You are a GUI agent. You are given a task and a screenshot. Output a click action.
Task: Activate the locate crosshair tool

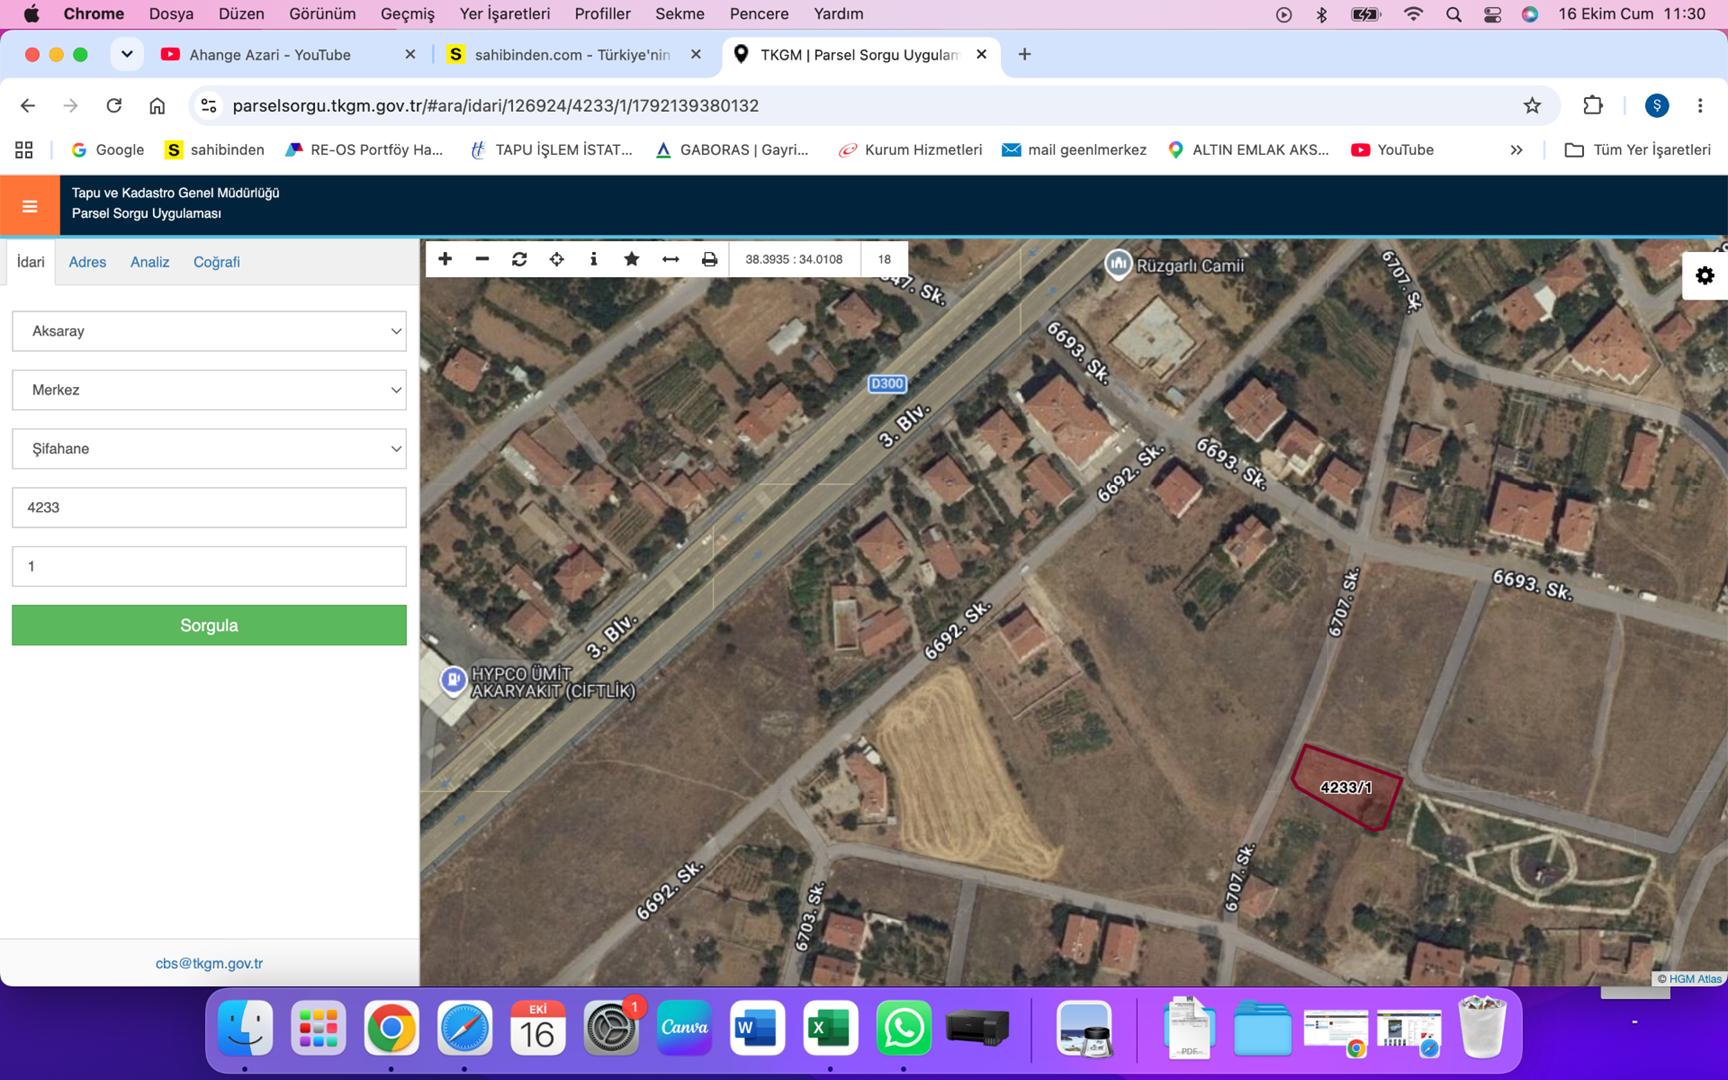tap(557, 259)
